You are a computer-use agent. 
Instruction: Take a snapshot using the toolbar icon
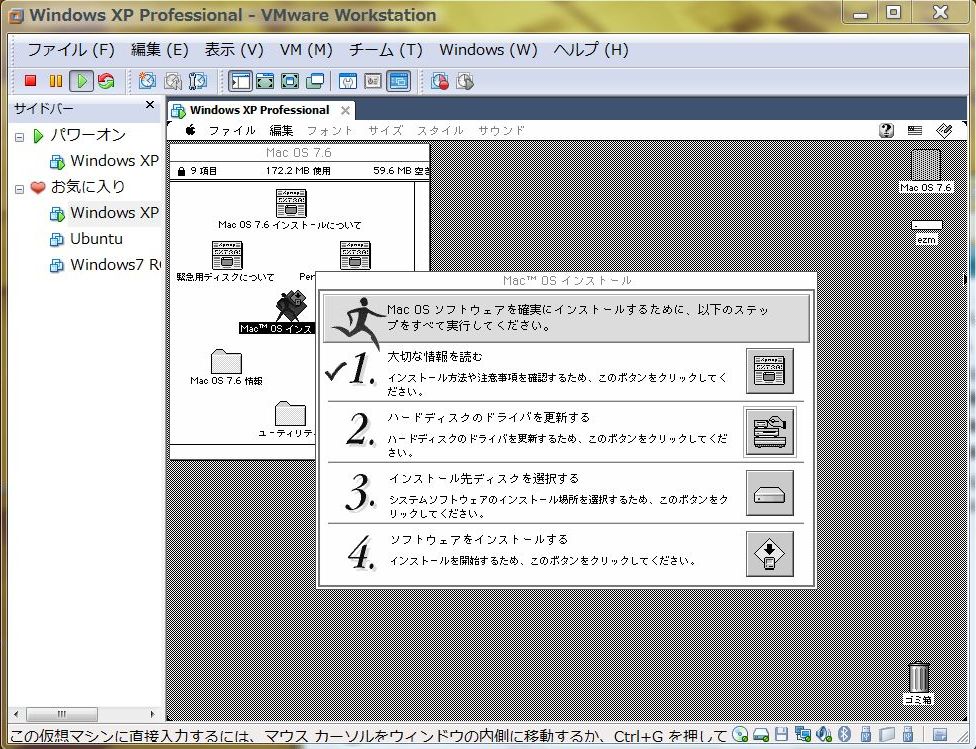[147, 81]
